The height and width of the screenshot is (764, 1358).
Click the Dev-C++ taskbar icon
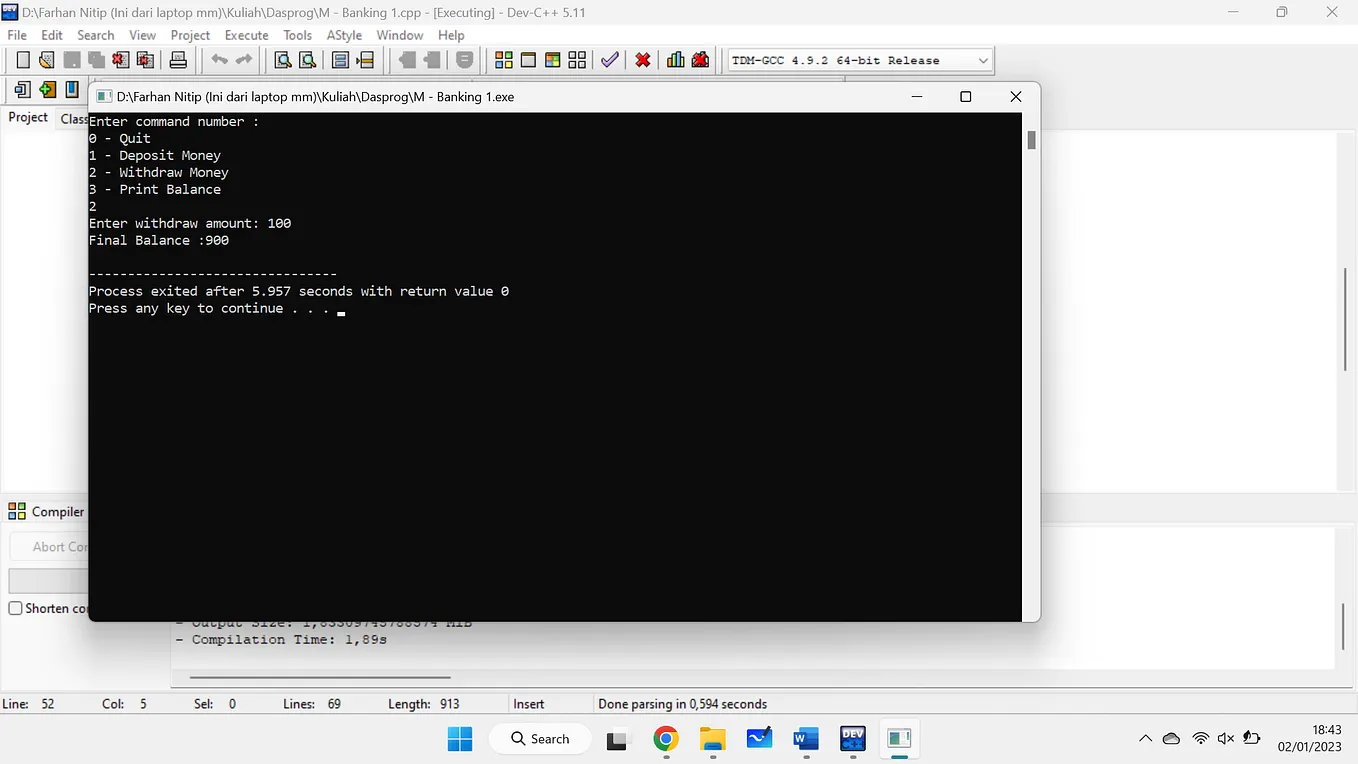click(x=853, y=739)
